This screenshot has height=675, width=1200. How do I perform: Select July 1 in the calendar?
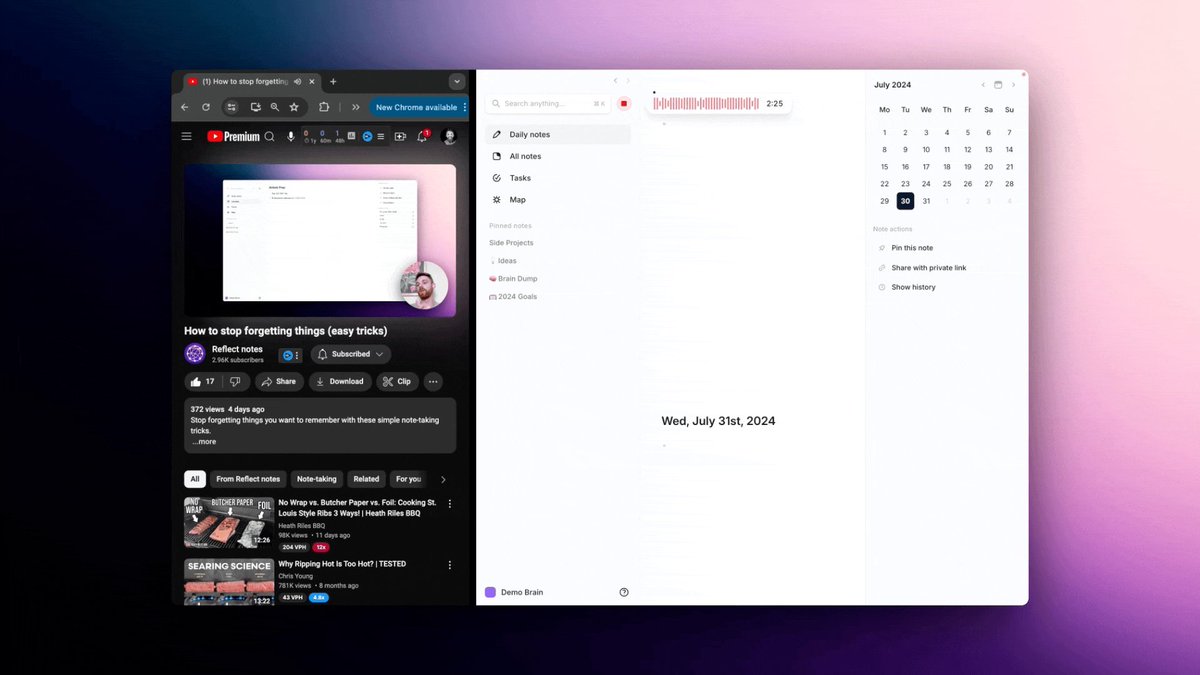[884, 133]
